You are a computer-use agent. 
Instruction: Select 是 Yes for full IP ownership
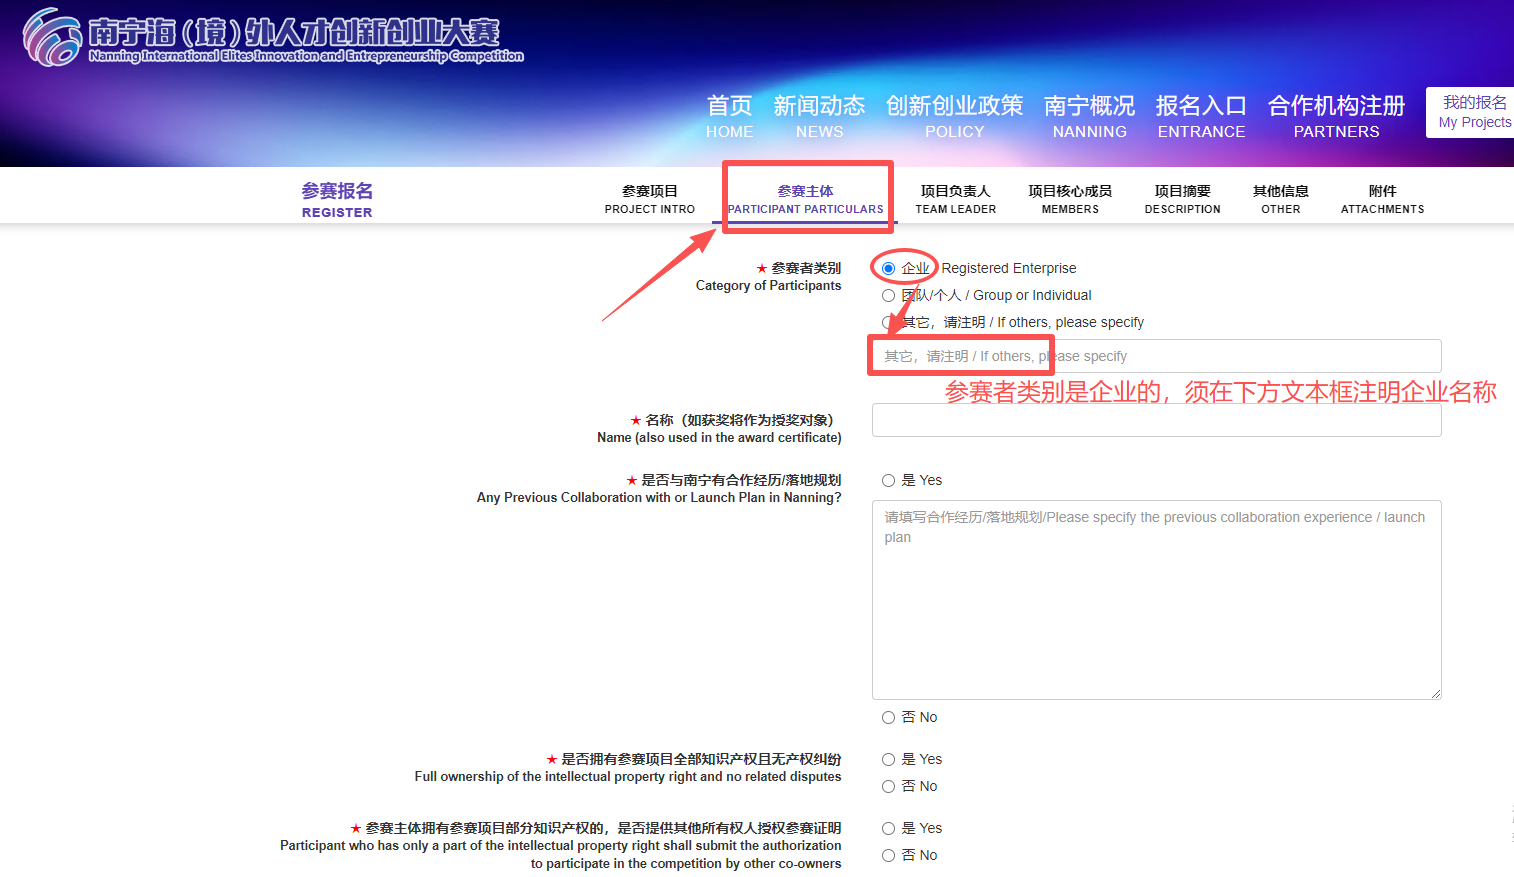pos(888,759)
